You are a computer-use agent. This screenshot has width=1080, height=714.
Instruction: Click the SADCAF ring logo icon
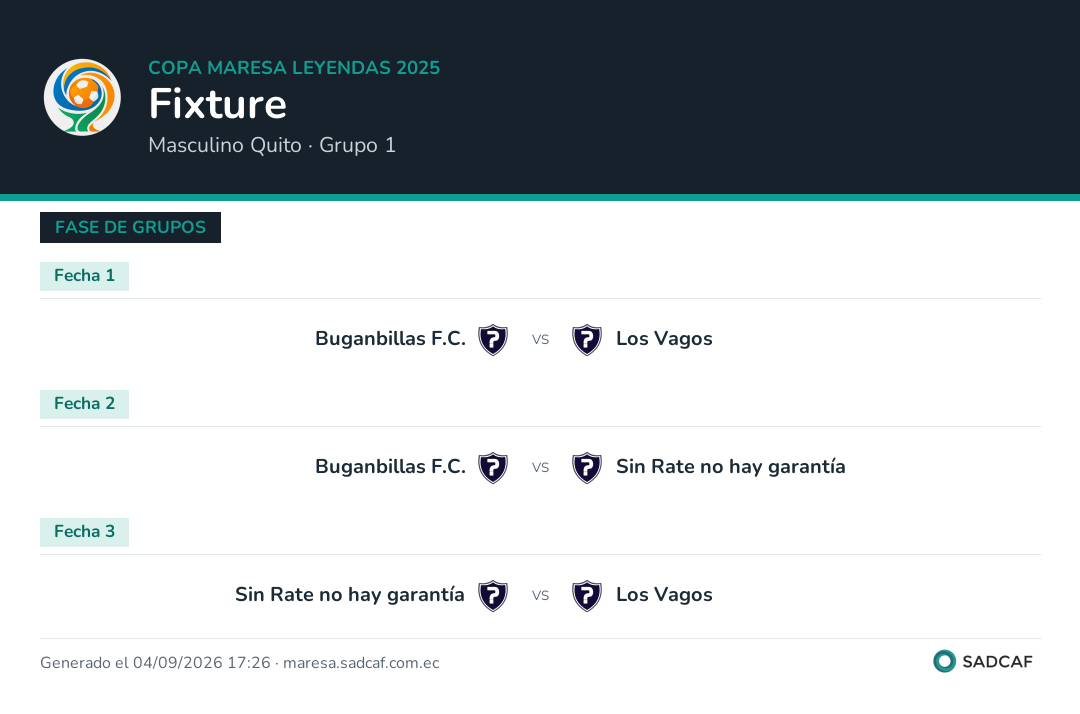[944, 661]
